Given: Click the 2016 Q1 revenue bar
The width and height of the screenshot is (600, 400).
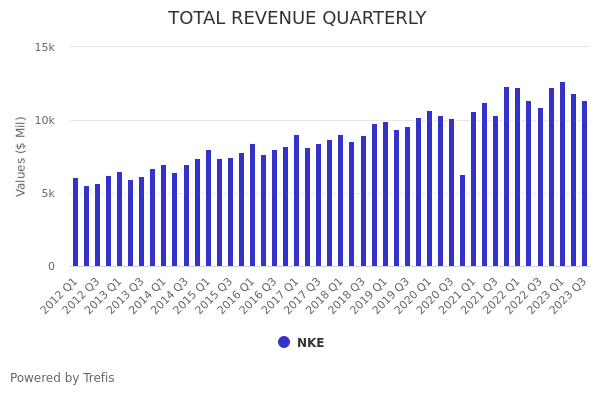Looking at the screenshot, I should (252, 205).
